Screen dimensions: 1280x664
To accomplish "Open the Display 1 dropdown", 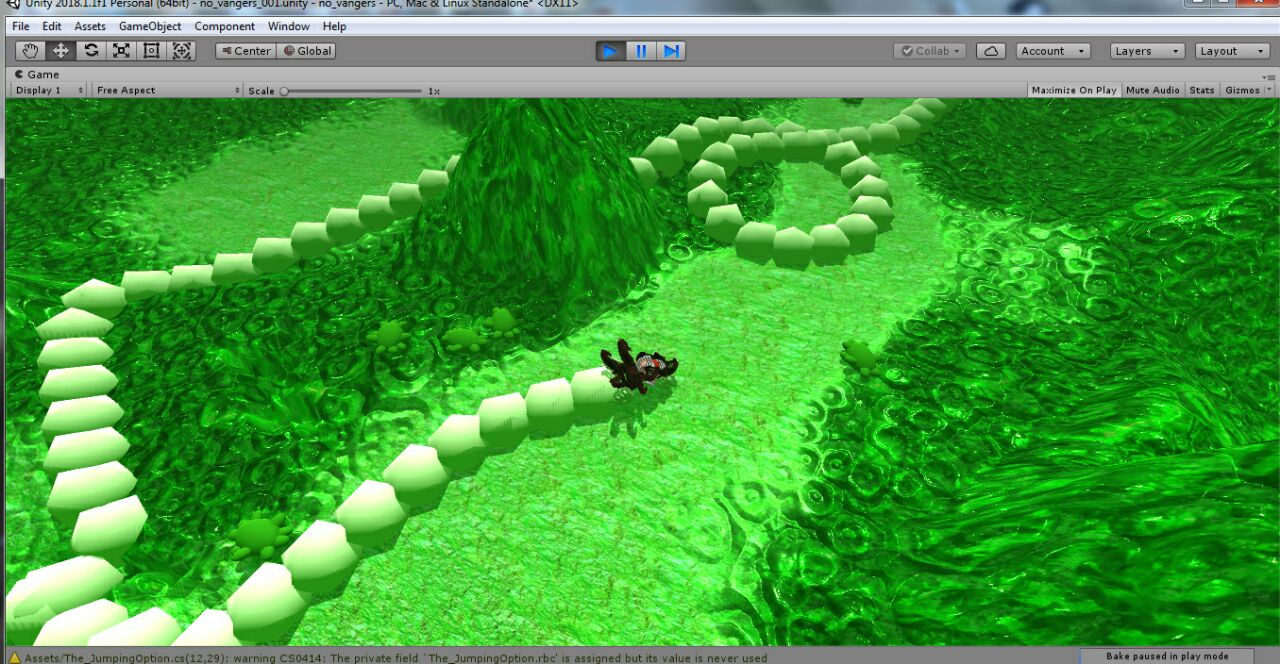I will click(x=48, y=90).
